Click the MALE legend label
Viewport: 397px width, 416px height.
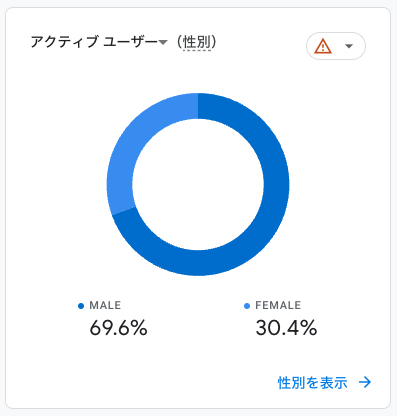click(x=105, y=305)
